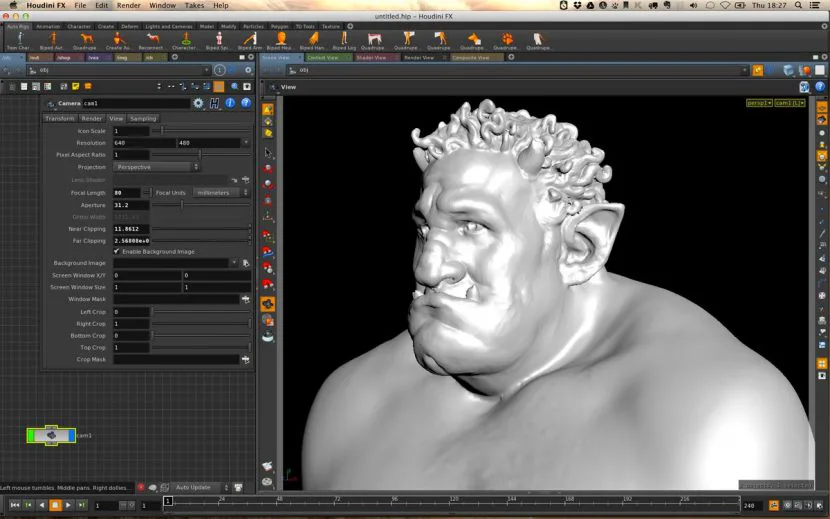Adjust the Aperture slider

coord(201,205)
